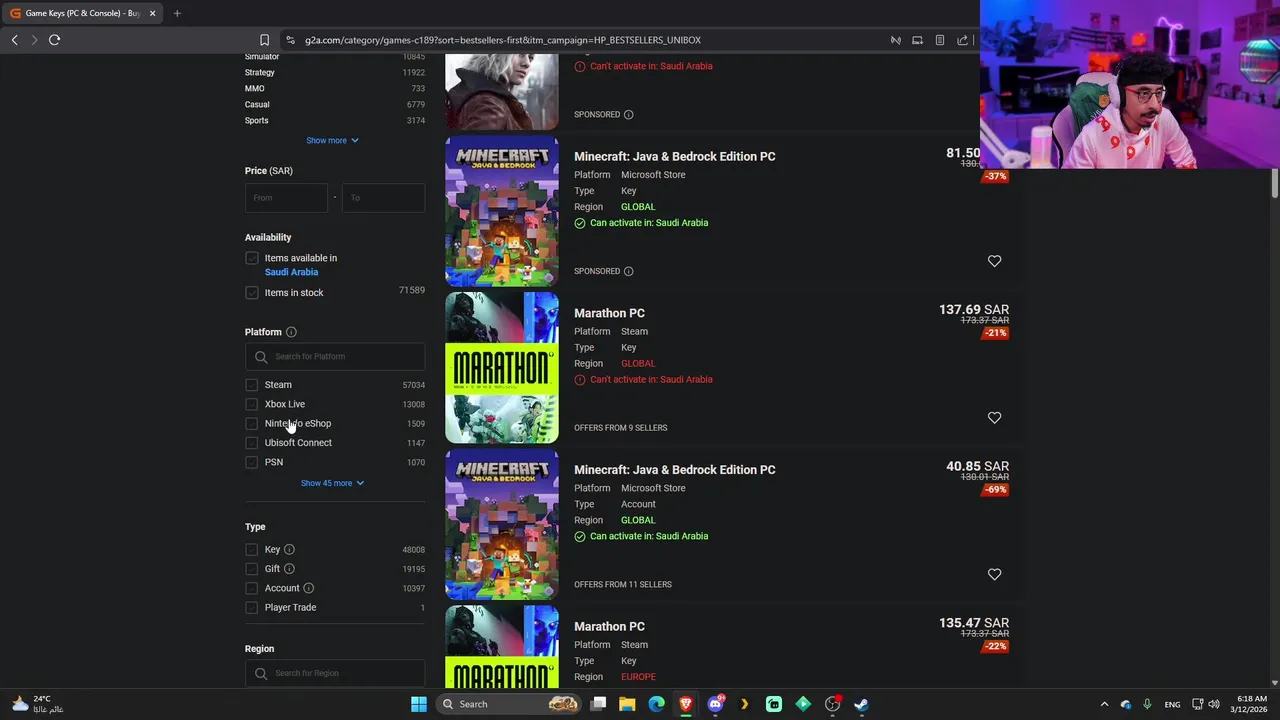Screen dimensions: 1280x720
Task: Click info icon beside Account type
Action: point(308,588)
